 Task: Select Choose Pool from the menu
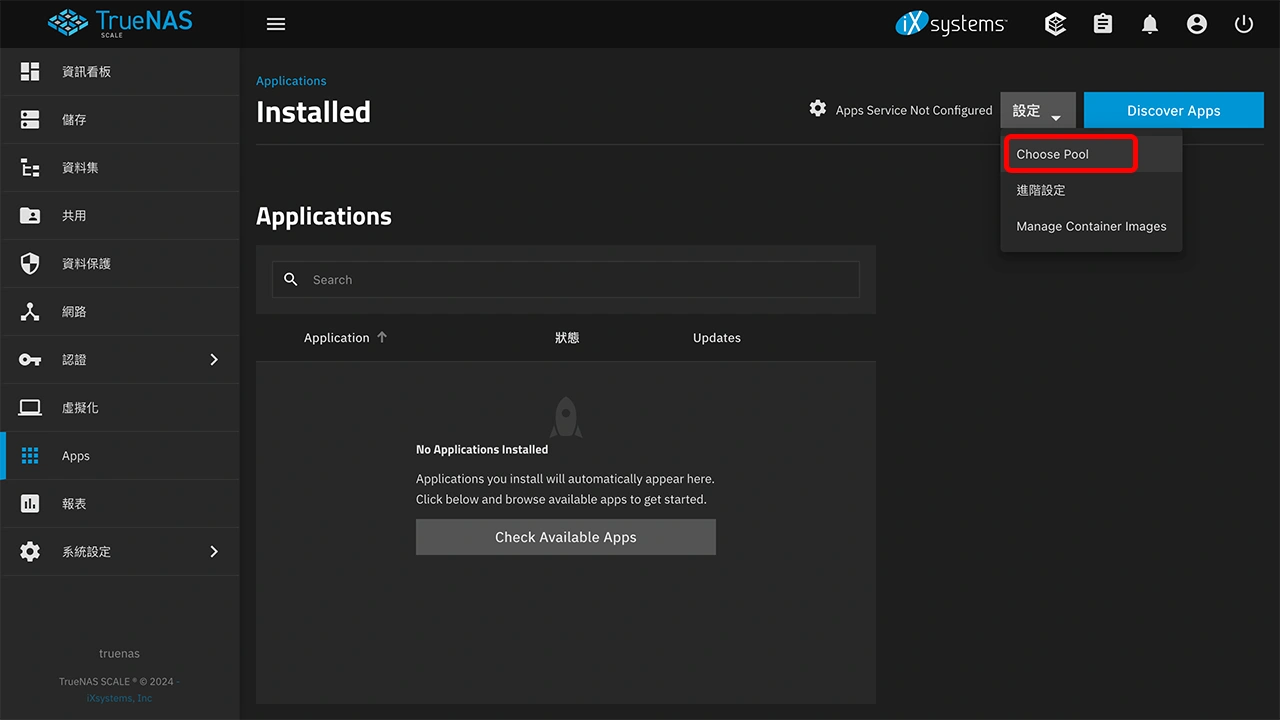(x=1053, y=154)
